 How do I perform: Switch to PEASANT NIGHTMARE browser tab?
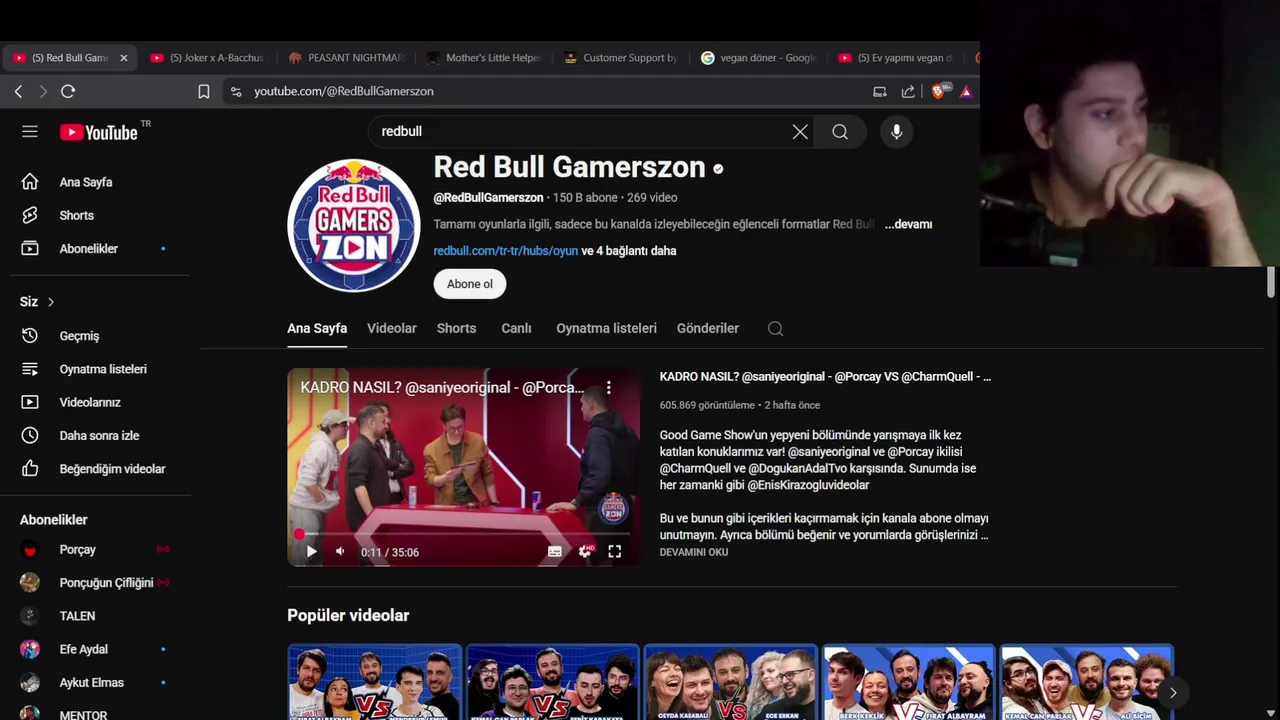(346, 58)
